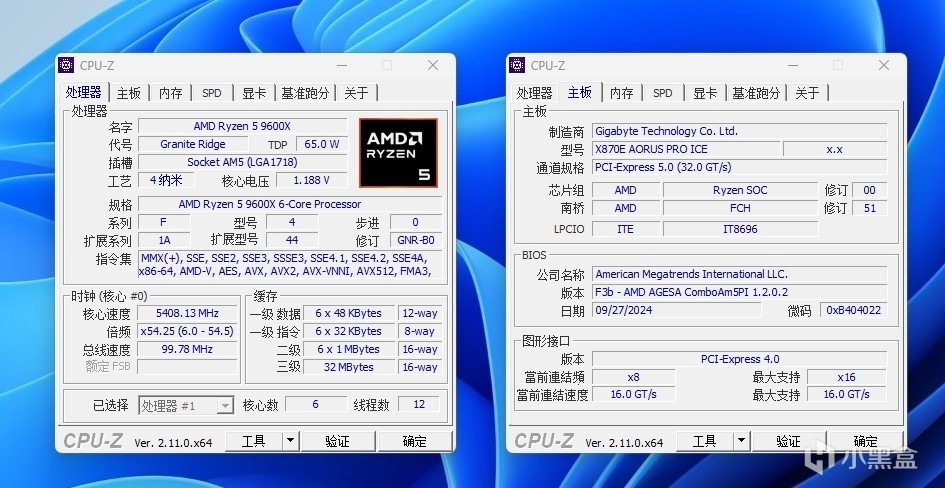Switch to SPD tab in left window

212,93
